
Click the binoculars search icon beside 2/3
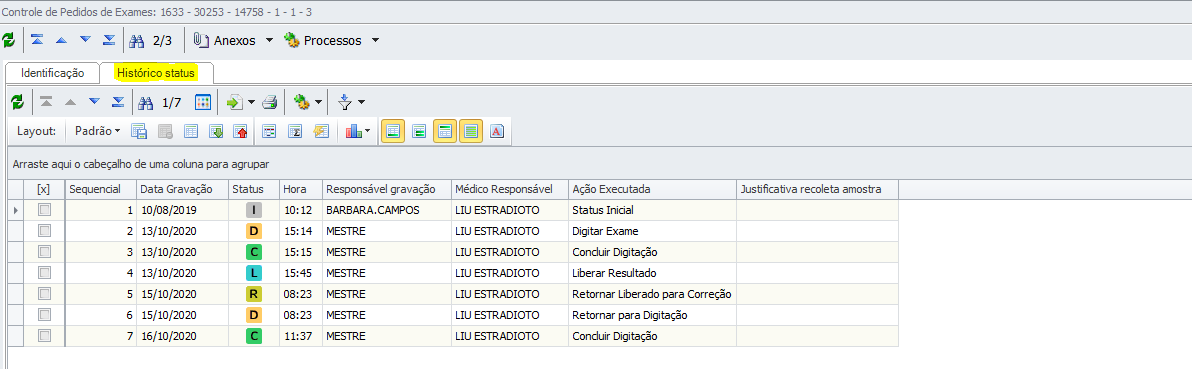tap(138, 40)
